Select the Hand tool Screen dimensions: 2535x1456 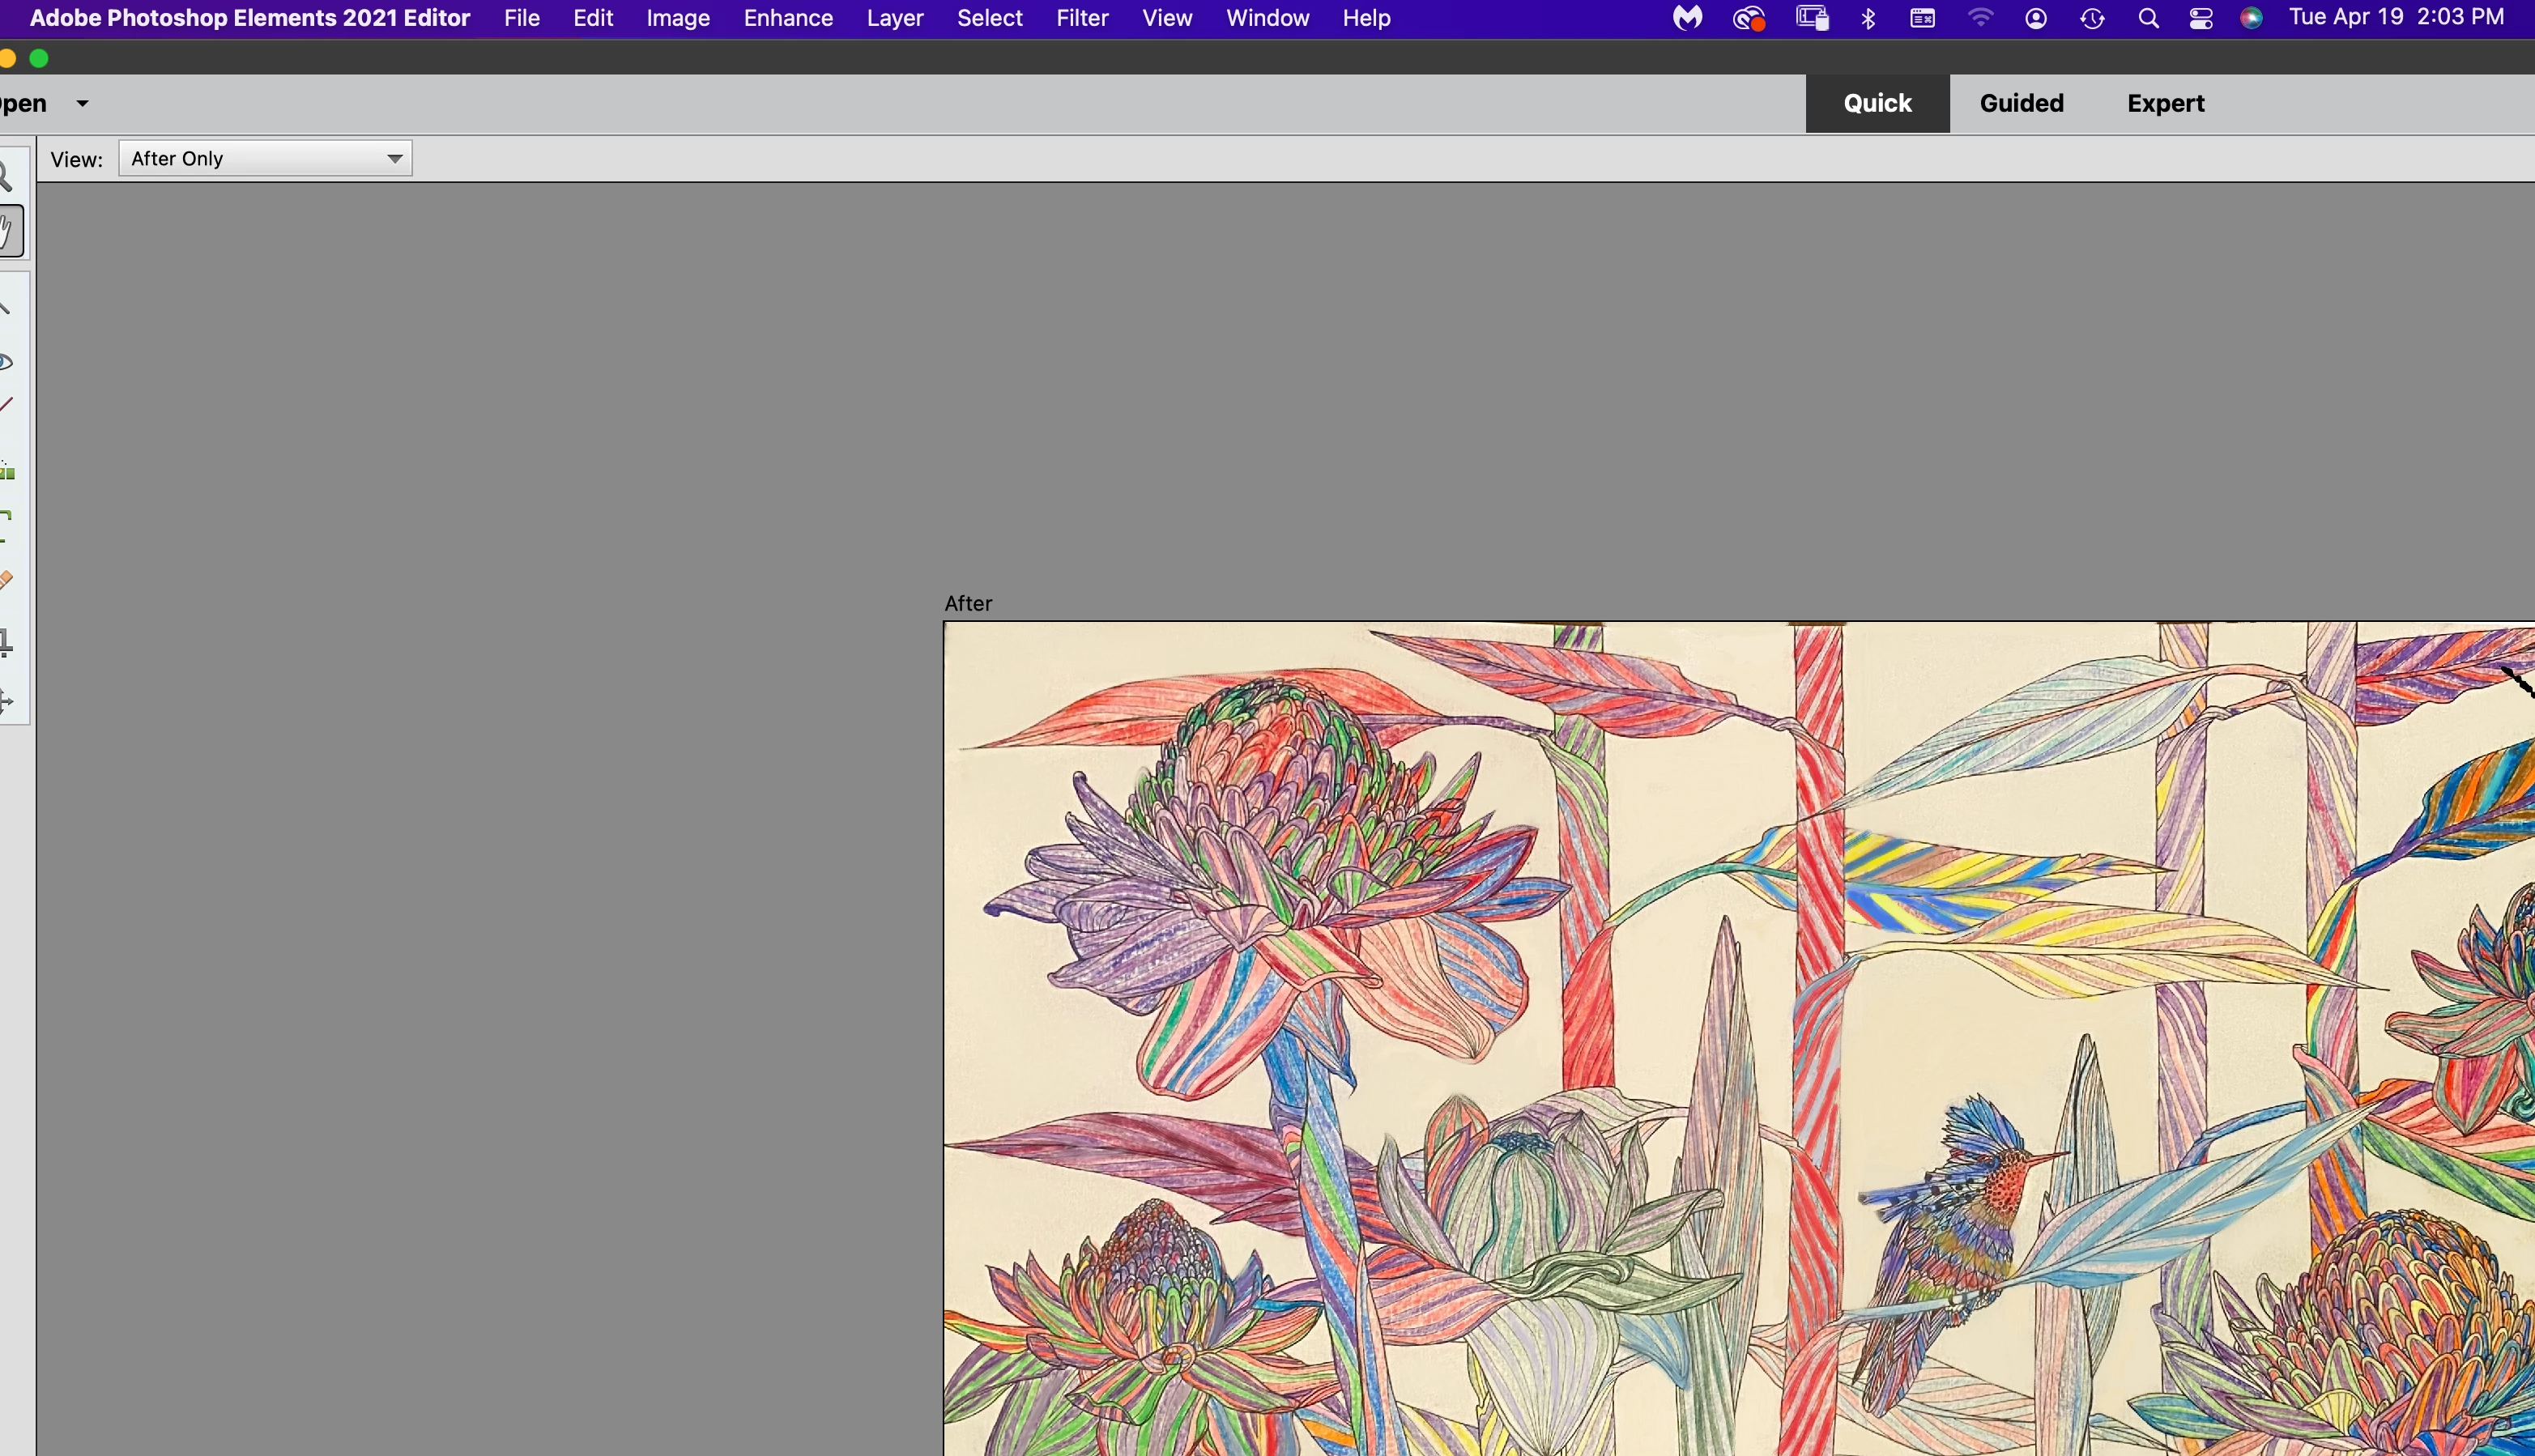pyautogui.click(x=8, y=232)
